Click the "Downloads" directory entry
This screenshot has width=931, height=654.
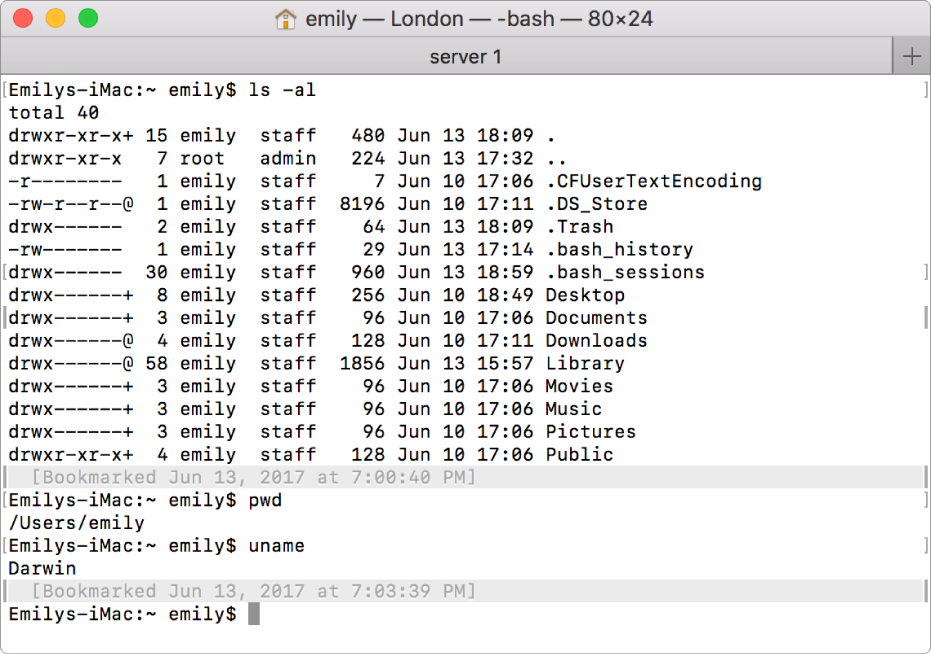[596, 340]
